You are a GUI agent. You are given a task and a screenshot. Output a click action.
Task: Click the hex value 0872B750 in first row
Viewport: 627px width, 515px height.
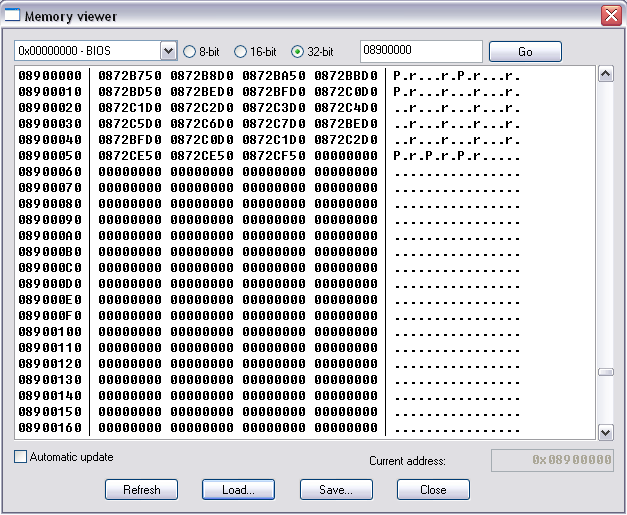pyautogui.click(x=130, y=76)
